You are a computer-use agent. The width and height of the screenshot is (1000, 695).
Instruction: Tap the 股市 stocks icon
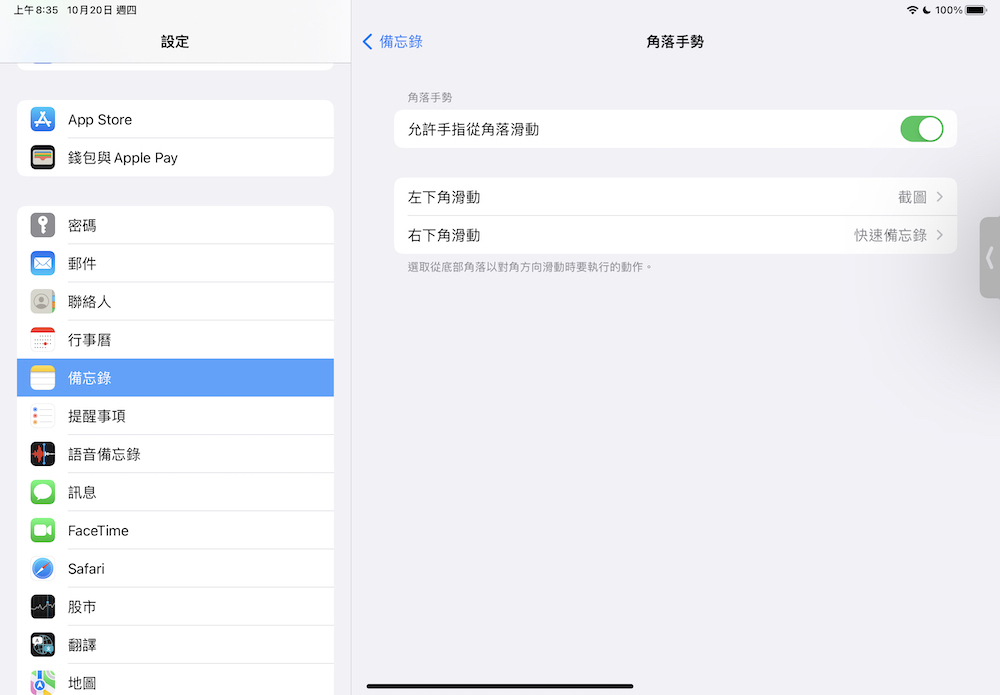click(42, 606)
